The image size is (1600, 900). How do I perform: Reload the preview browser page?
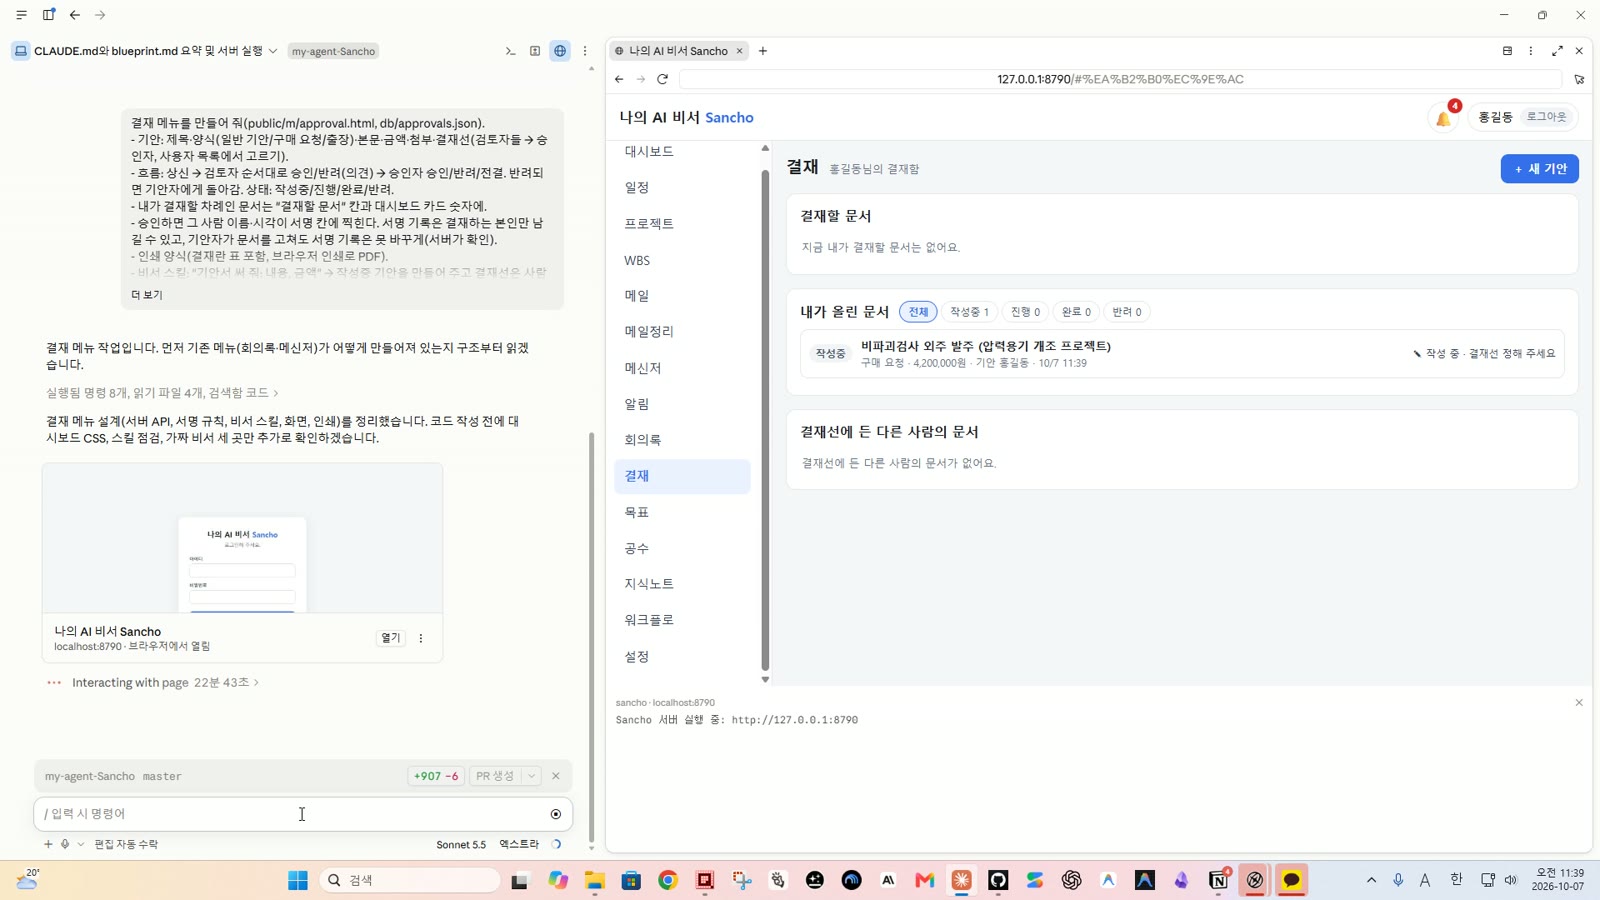click(x=662, y=79)
